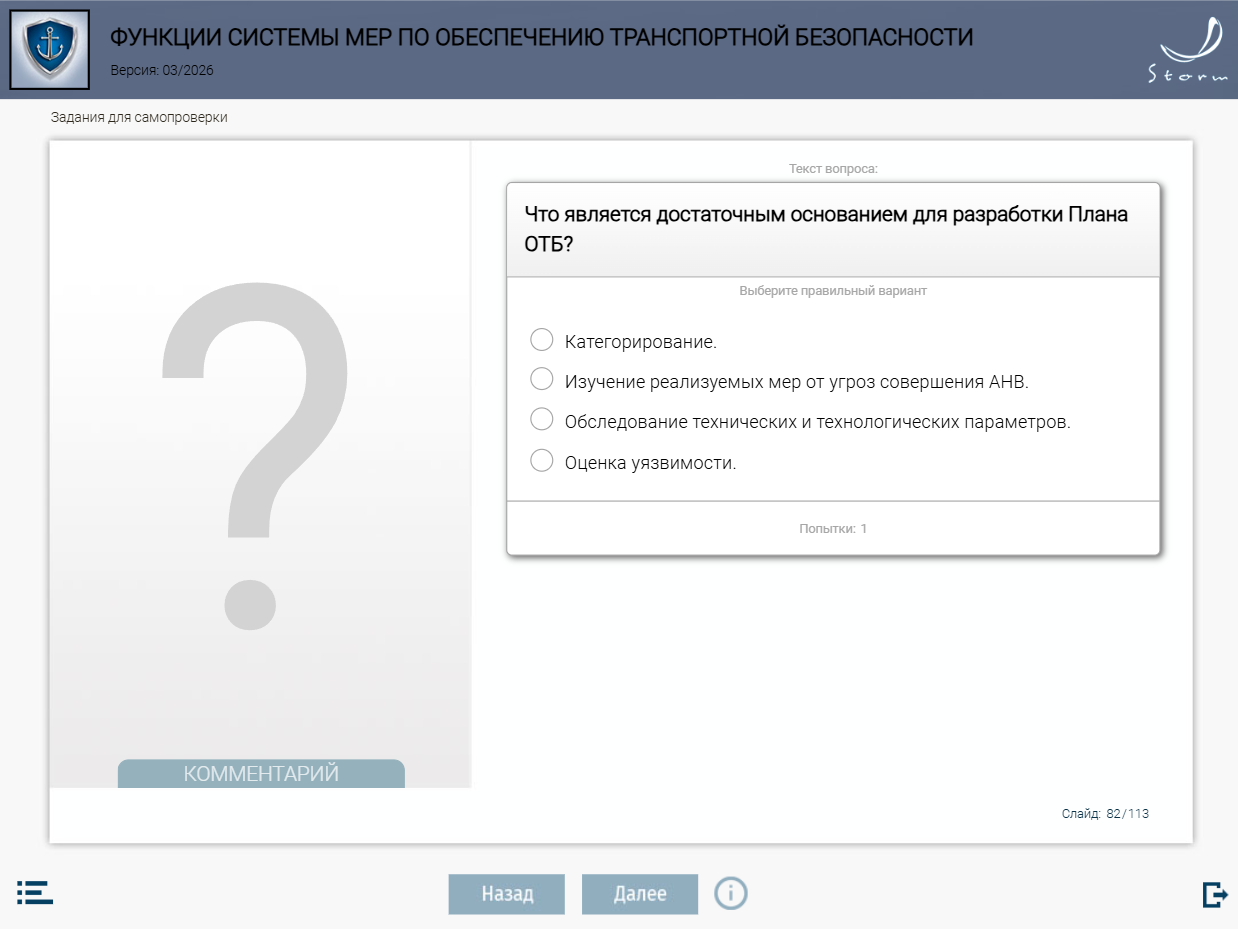Click the "Попытки: 1" attempts counter

[832, 528]
